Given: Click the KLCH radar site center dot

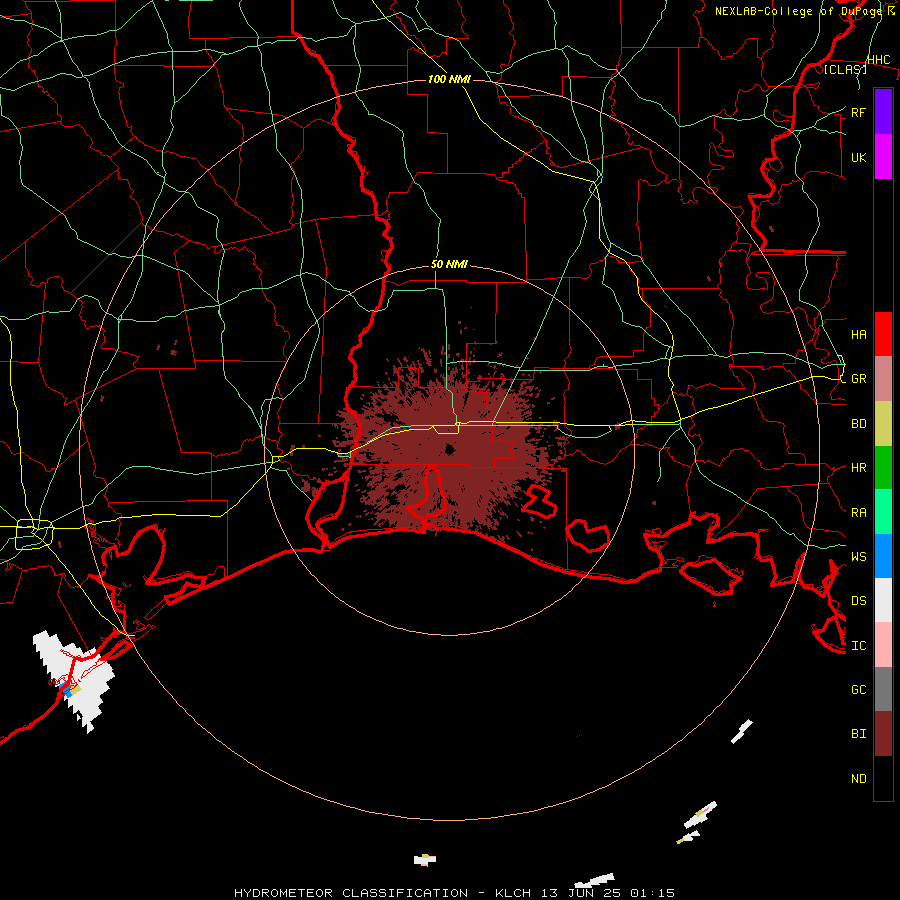Looking at the screenshot, I should click(450, 449).
